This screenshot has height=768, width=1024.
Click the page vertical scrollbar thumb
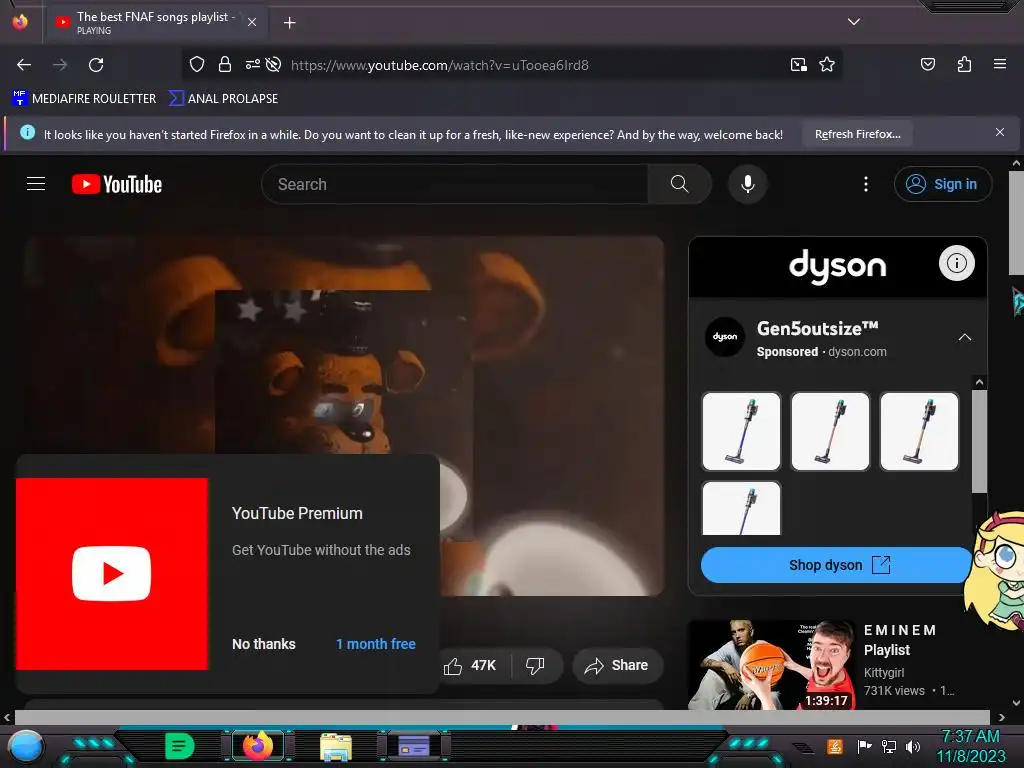pos(1016,223)
